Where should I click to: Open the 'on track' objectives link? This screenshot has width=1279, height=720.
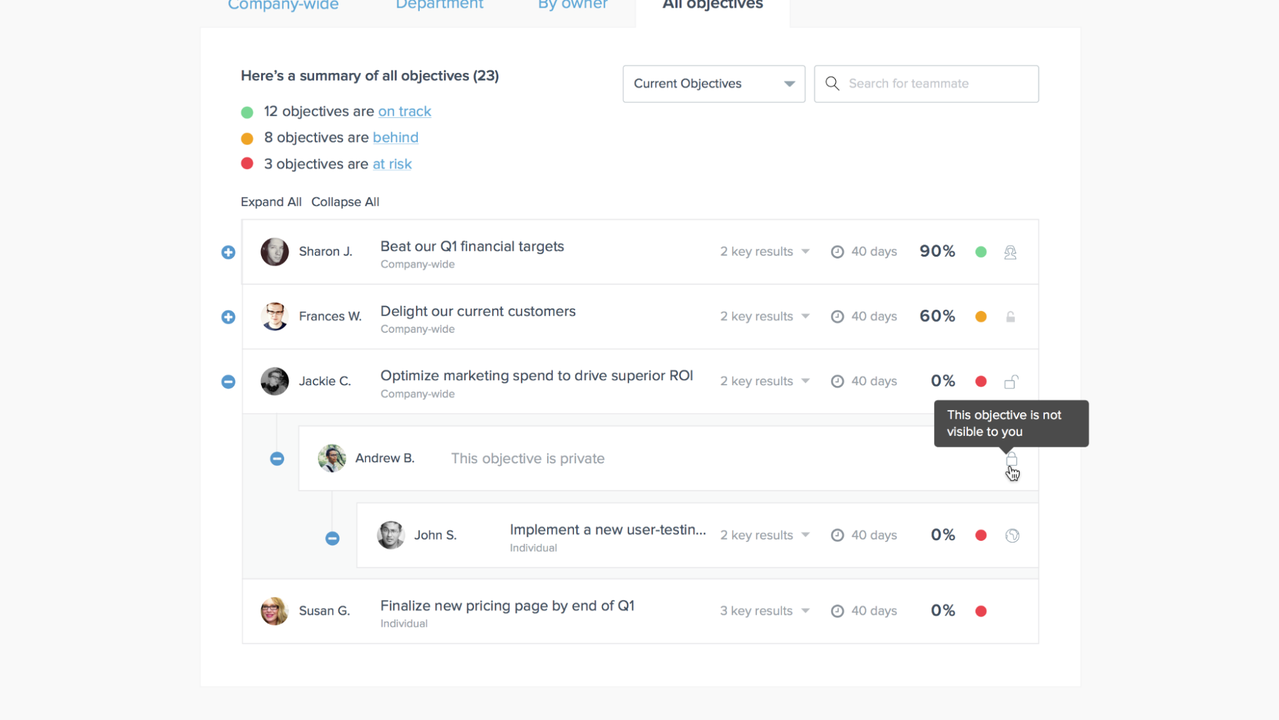click(404, 111)
